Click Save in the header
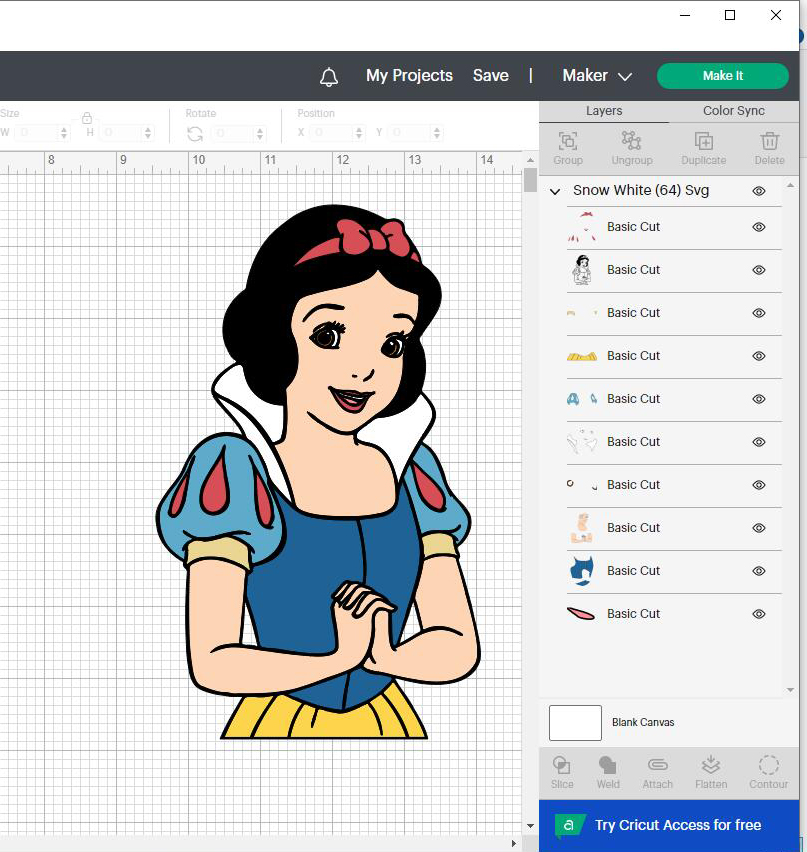Screen dimensions: 807x852 491,76
